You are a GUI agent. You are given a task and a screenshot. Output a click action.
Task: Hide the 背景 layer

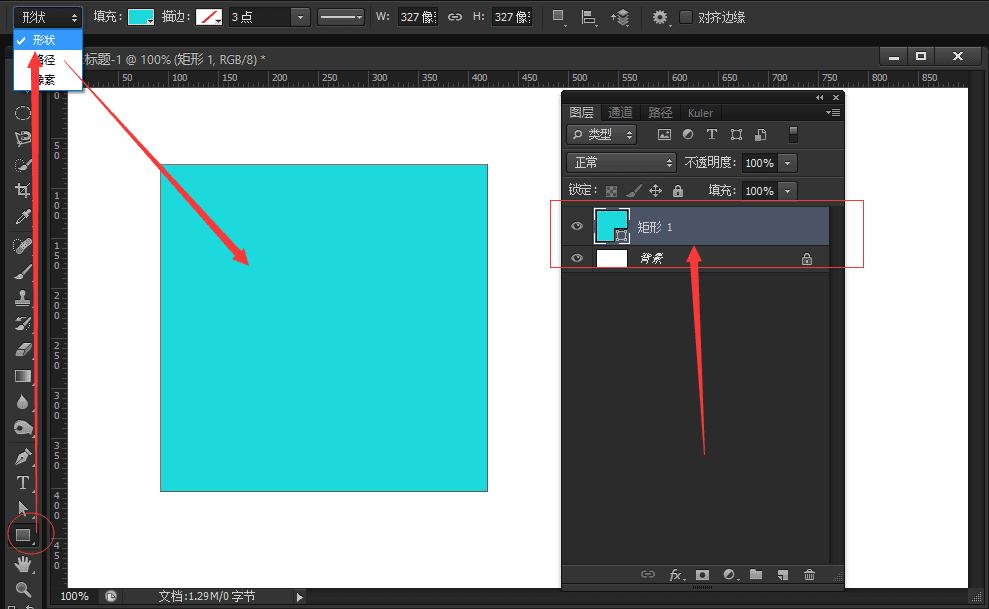coord(577,258)
